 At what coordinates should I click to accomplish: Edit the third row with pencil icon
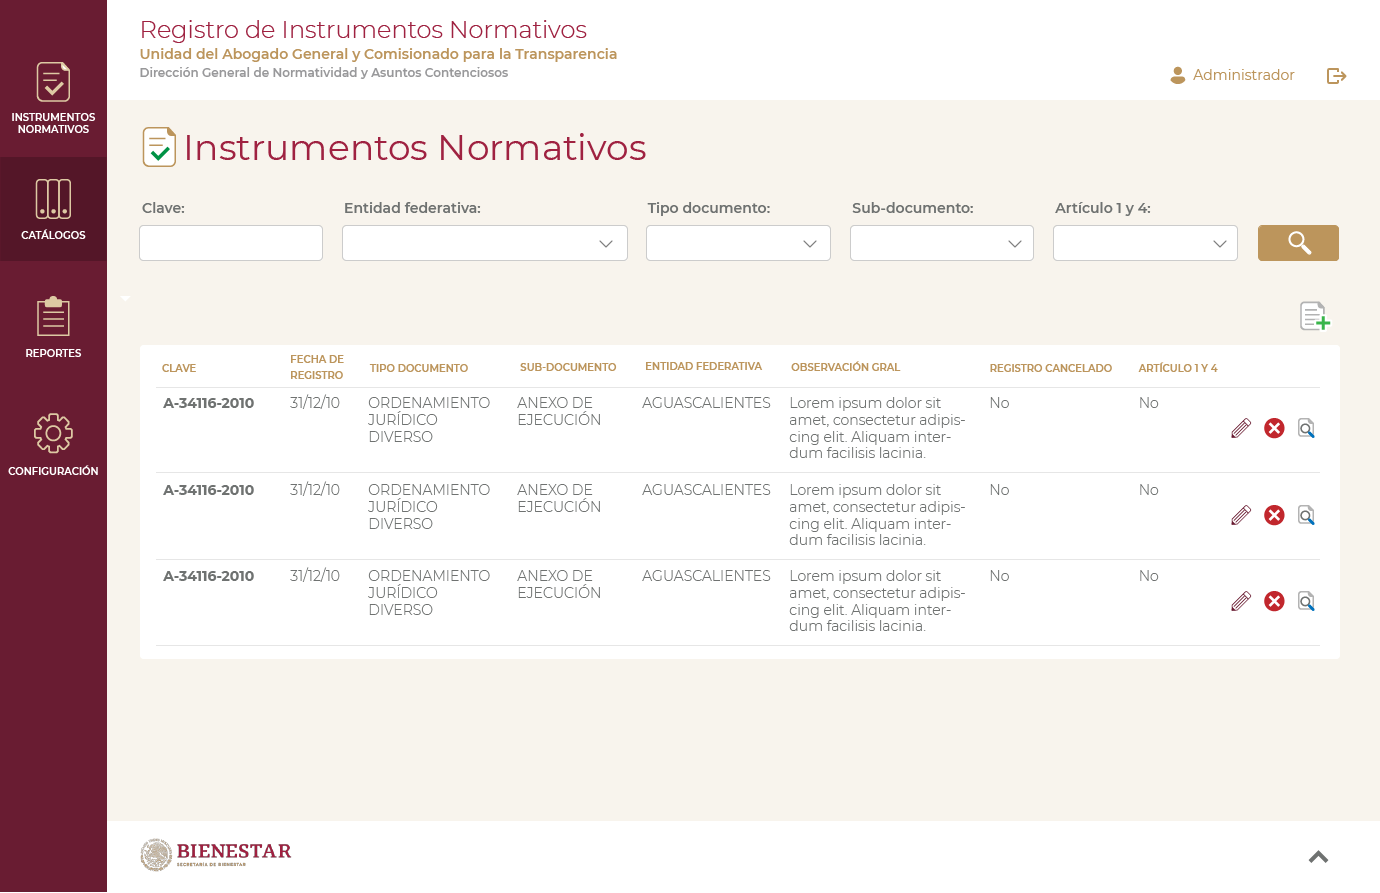1241,601
